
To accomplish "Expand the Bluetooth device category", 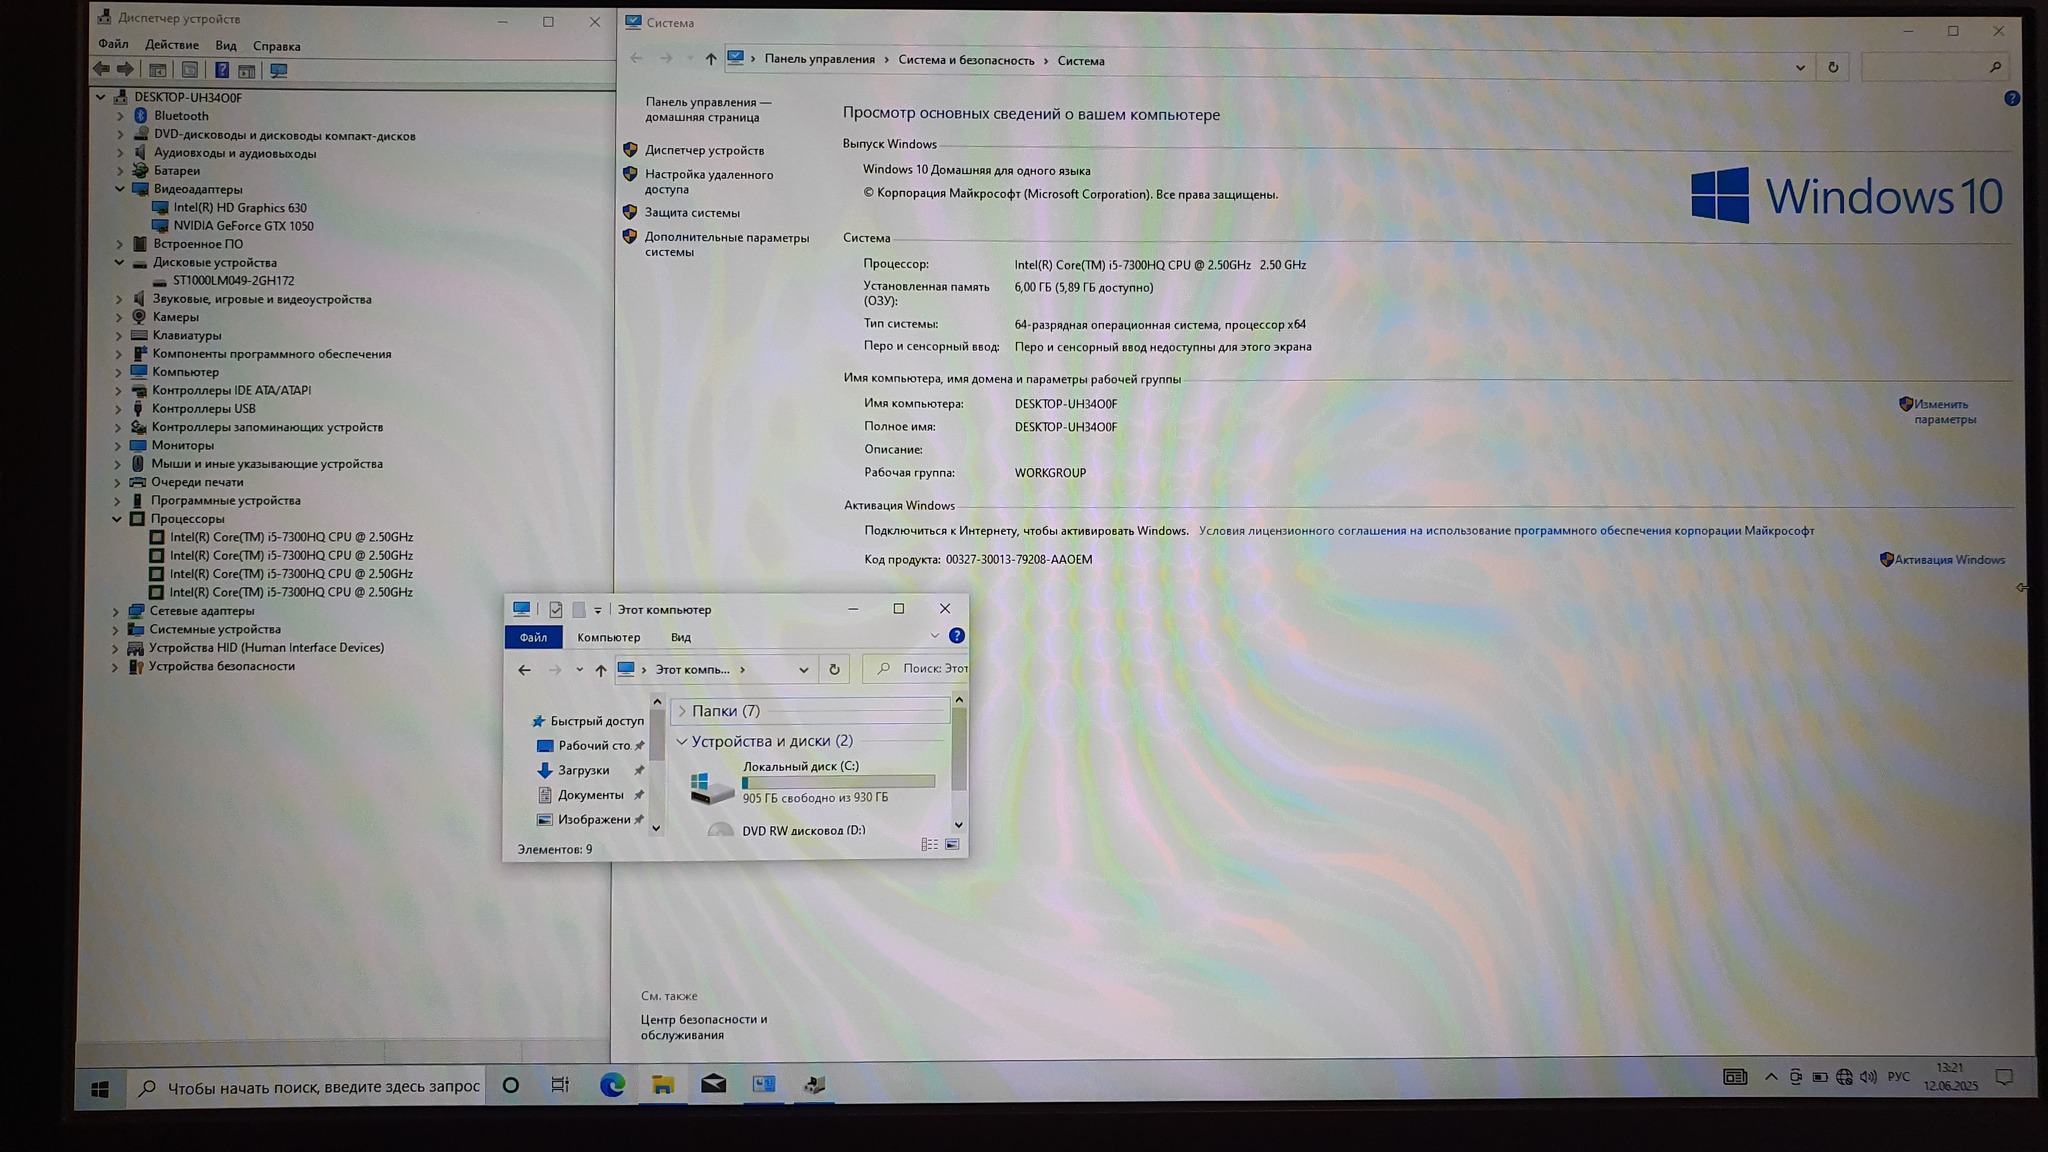I will [121, 116].
